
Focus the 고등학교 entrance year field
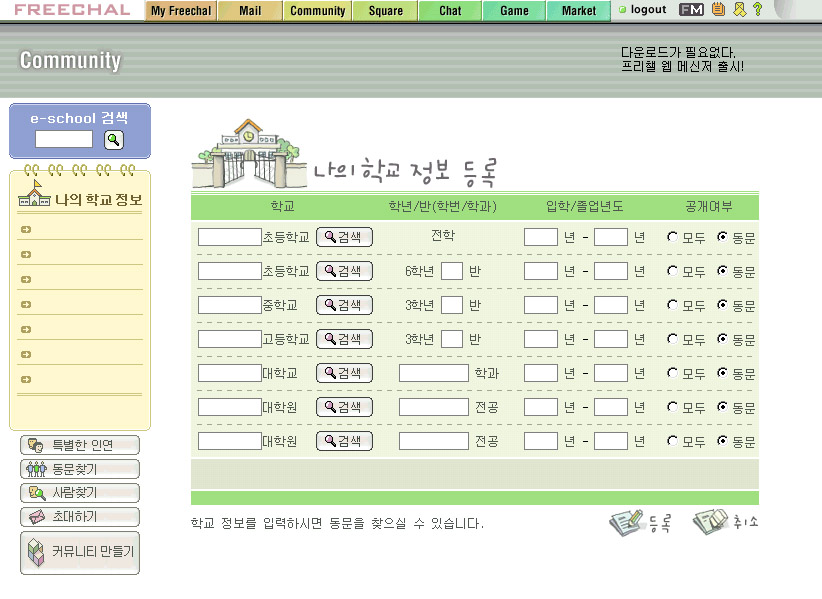(x=540, y=339)
